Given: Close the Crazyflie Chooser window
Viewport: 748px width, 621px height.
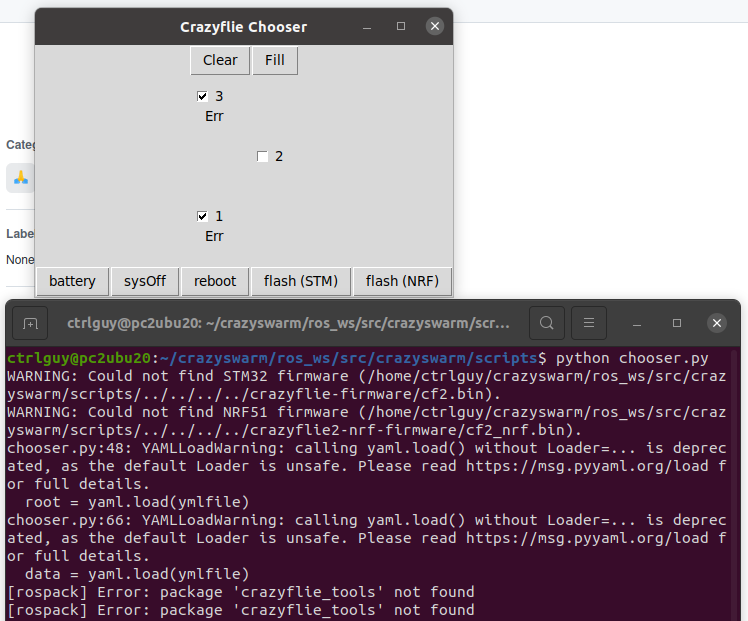Looking at the screenshot, I should click(x=435, y=26).
